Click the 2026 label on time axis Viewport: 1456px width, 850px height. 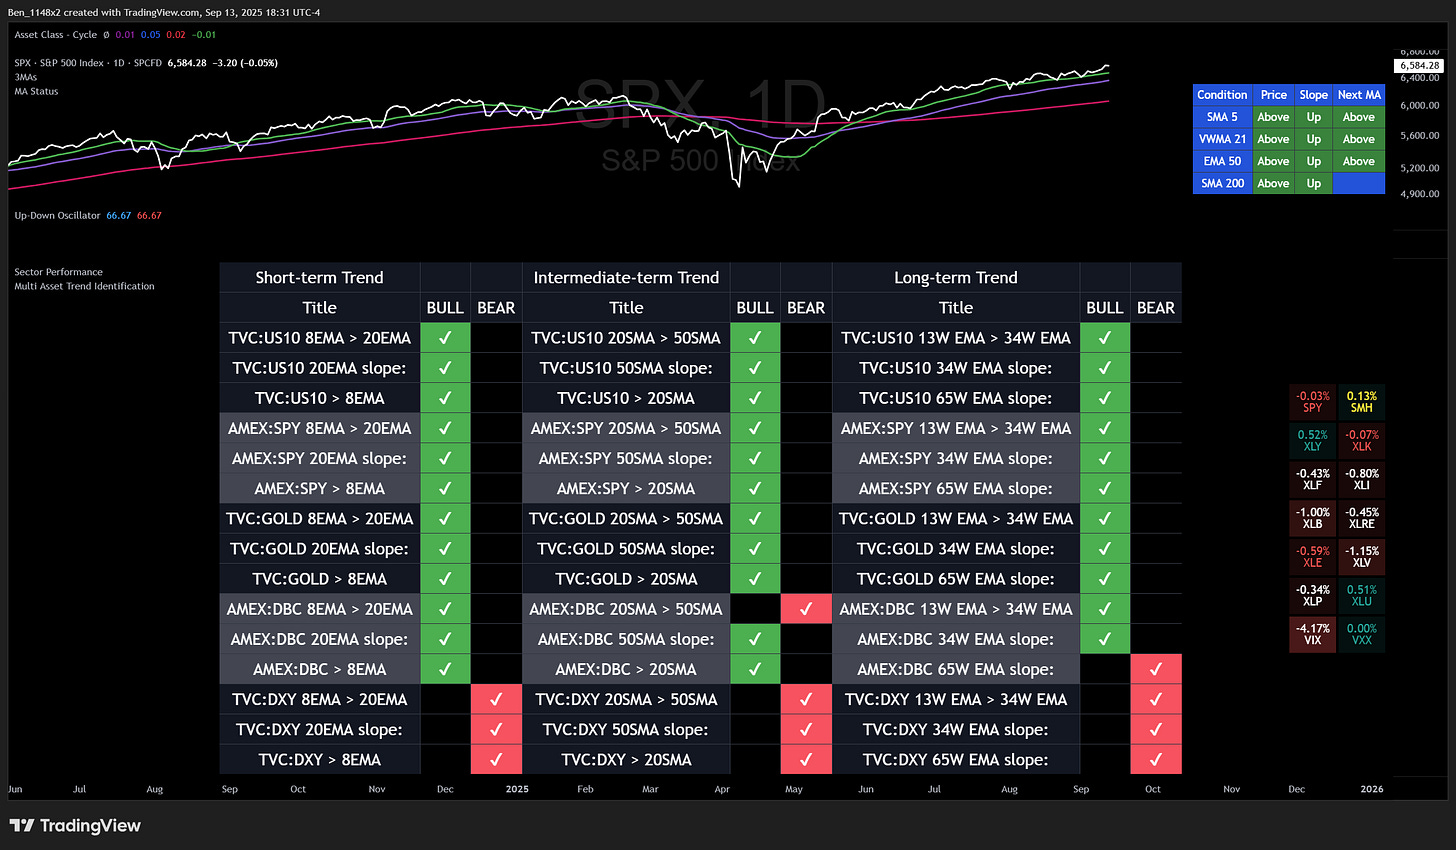point(1372,789)
